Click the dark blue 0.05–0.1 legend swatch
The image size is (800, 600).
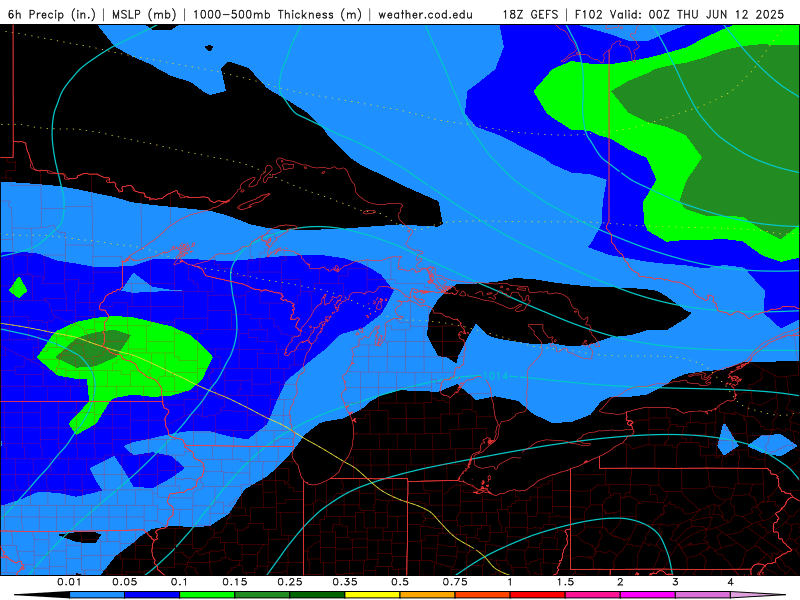152,595
